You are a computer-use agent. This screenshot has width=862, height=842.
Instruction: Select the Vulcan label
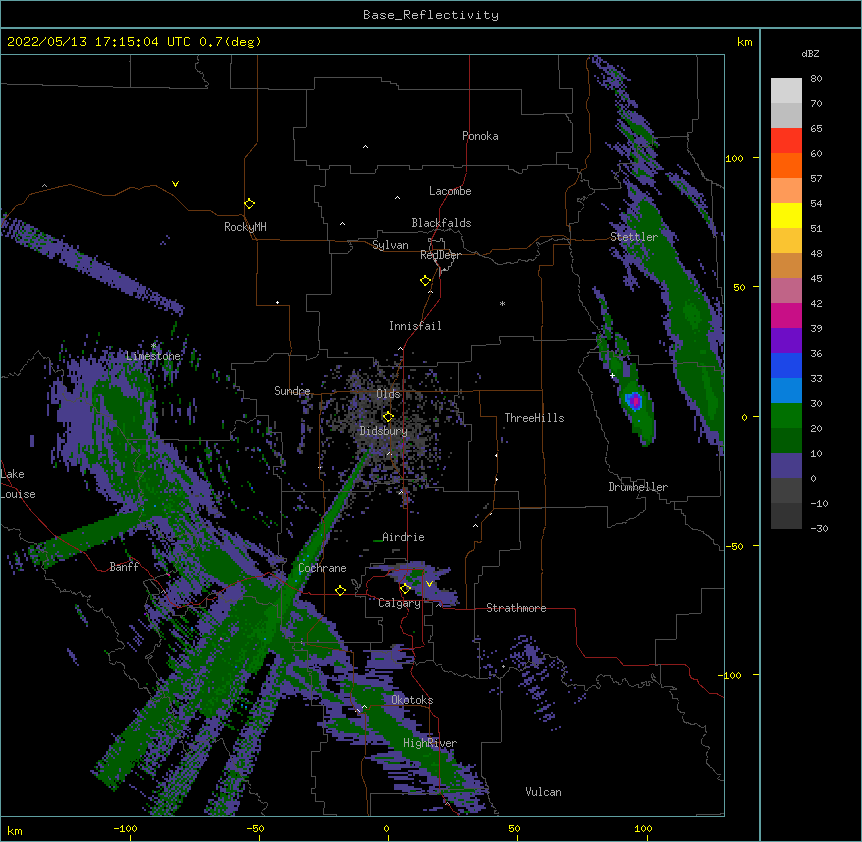543,792
